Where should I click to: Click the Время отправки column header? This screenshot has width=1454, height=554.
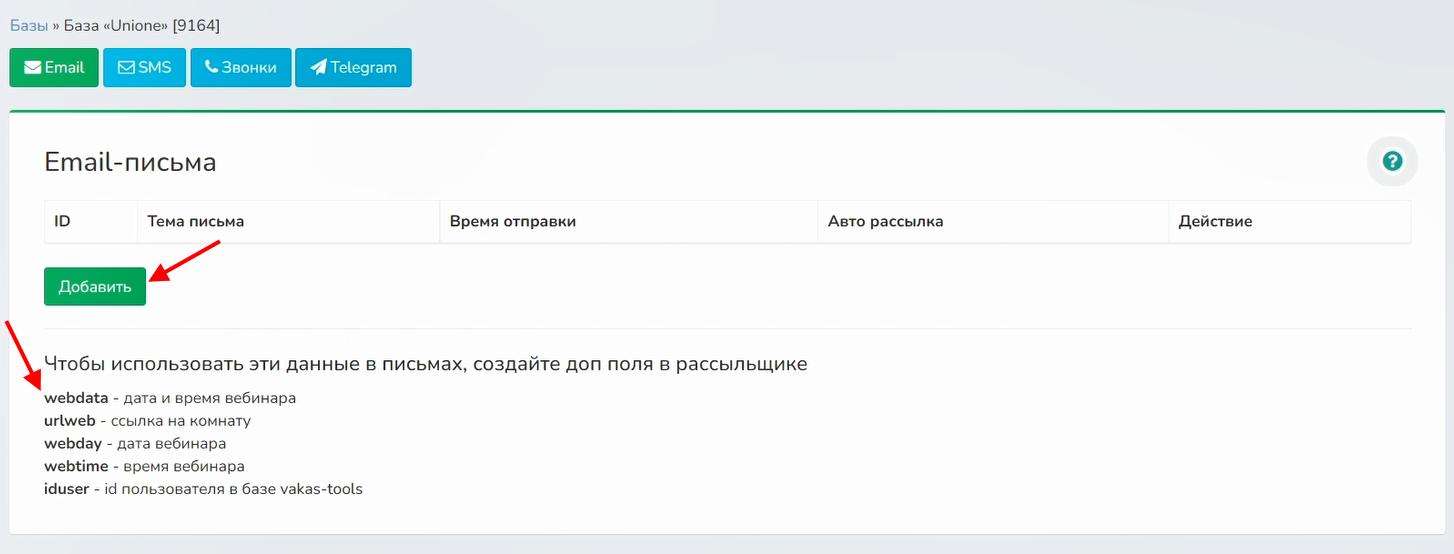(512, 221)
